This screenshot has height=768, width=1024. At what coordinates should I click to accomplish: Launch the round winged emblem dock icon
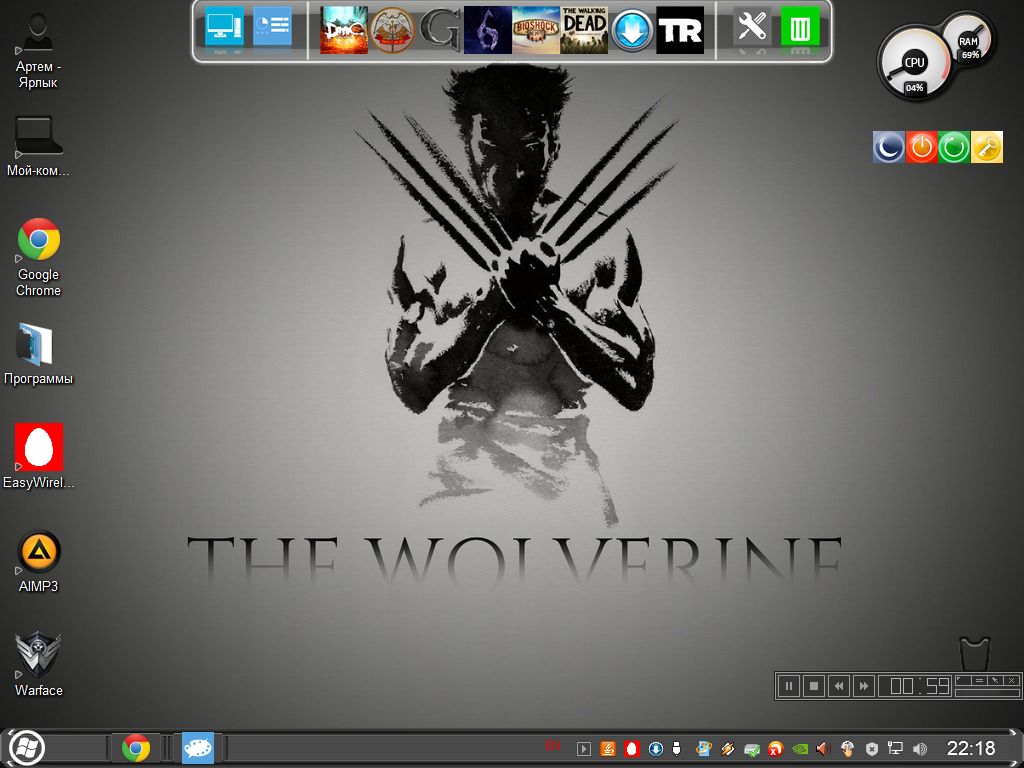coord(392,30)
